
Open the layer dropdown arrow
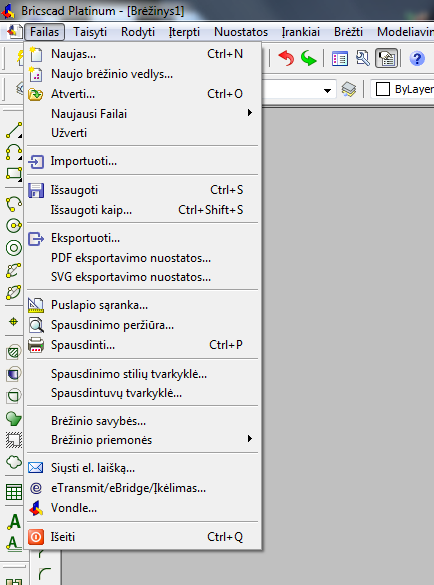tap(327, 90)
